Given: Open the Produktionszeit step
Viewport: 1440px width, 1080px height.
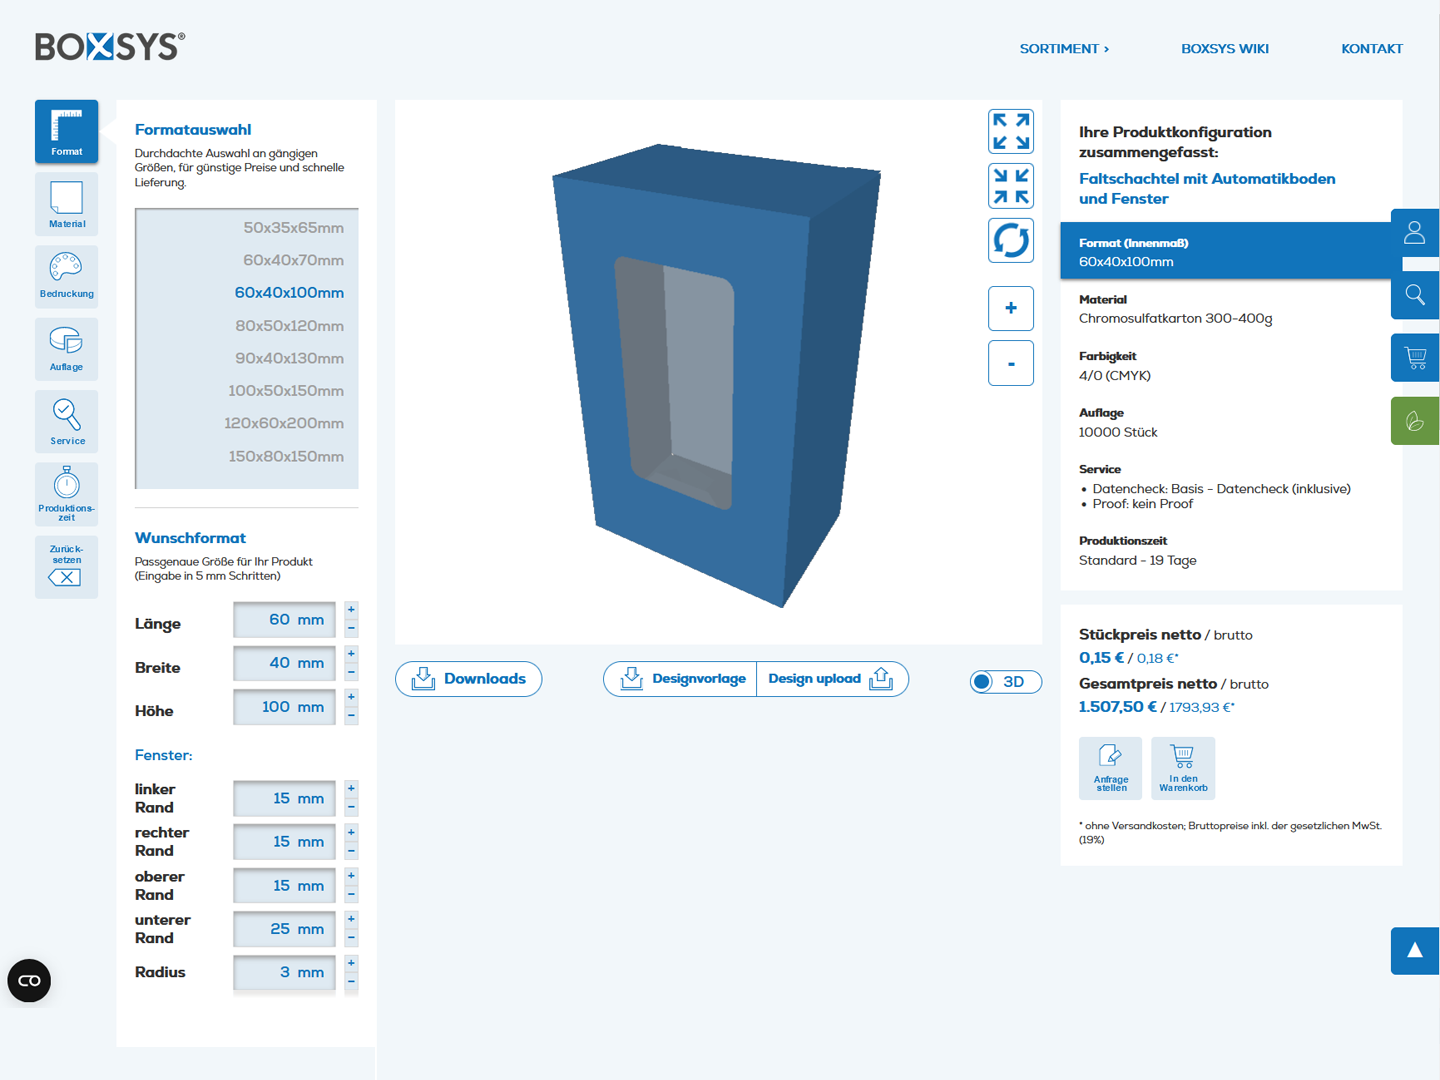Looking at the screenshot, I should pos(66,494).
